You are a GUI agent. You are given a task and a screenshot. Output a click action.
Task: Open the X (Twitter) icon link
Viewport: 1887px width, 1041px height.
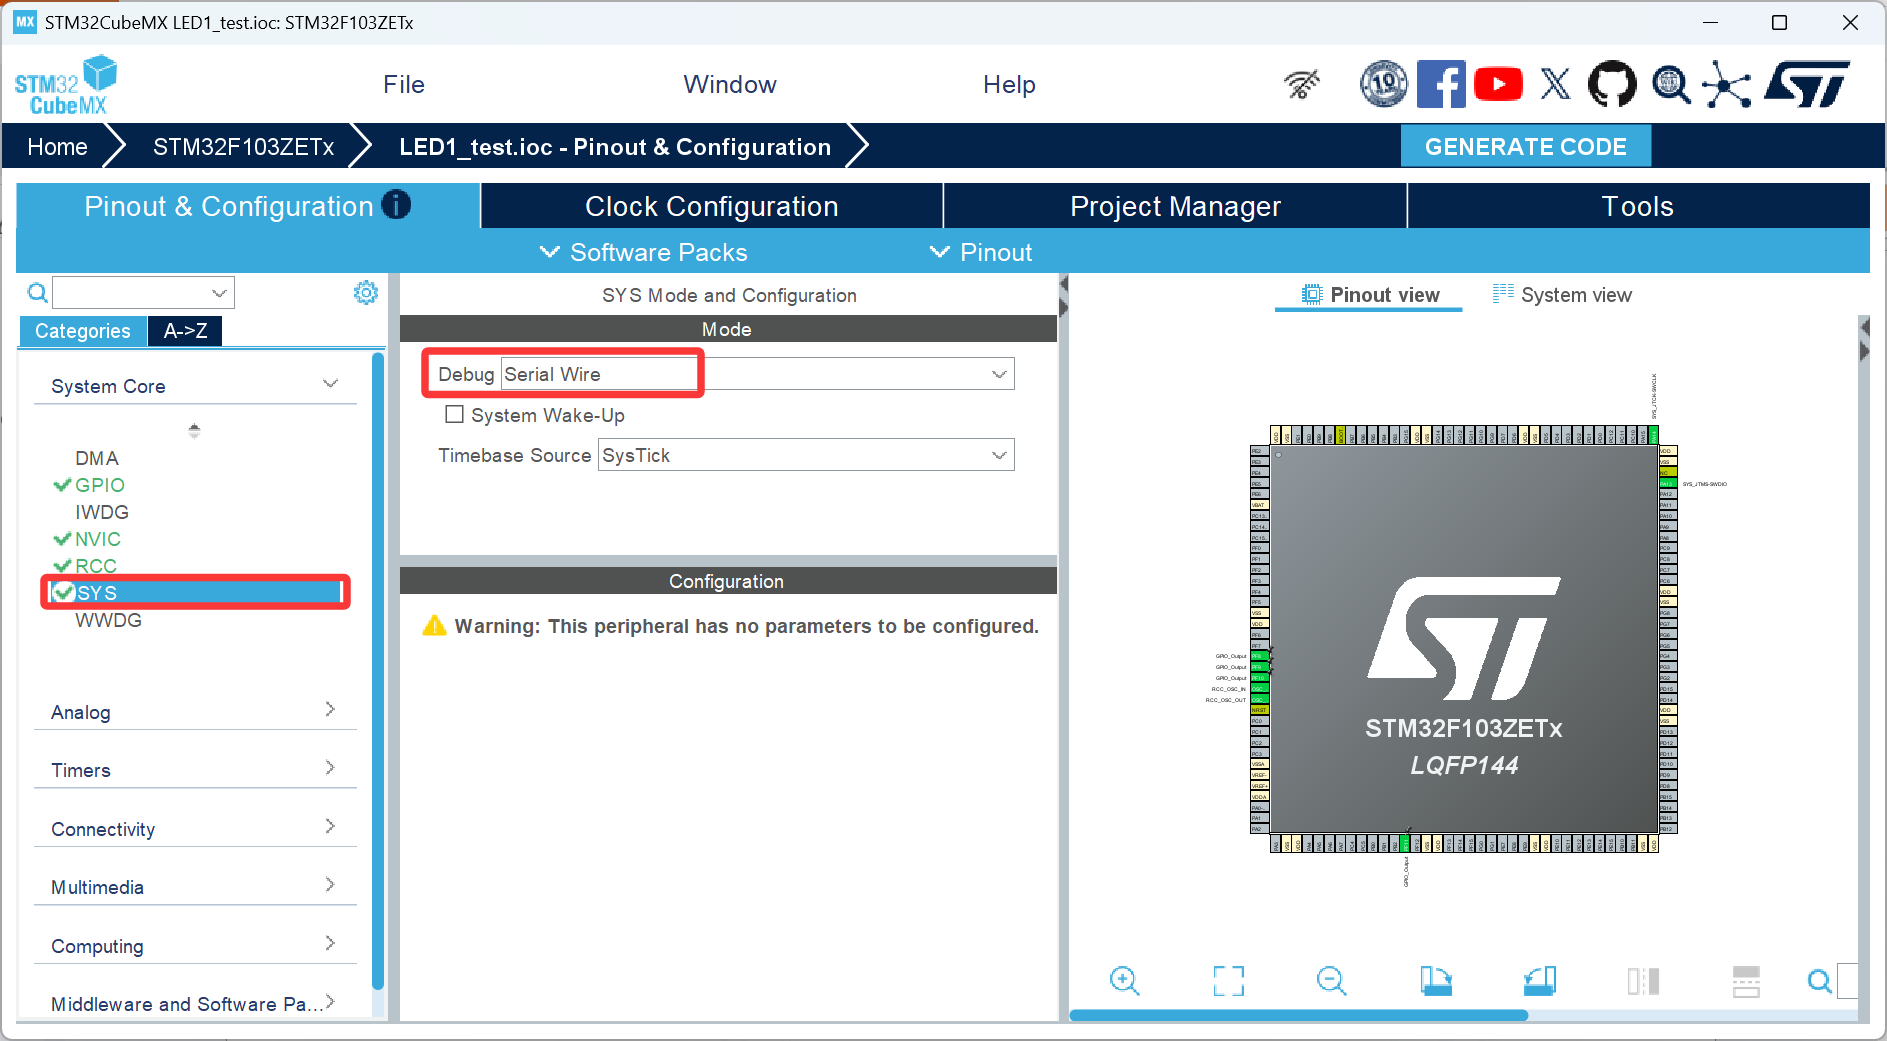click(x=1555, y=84)
